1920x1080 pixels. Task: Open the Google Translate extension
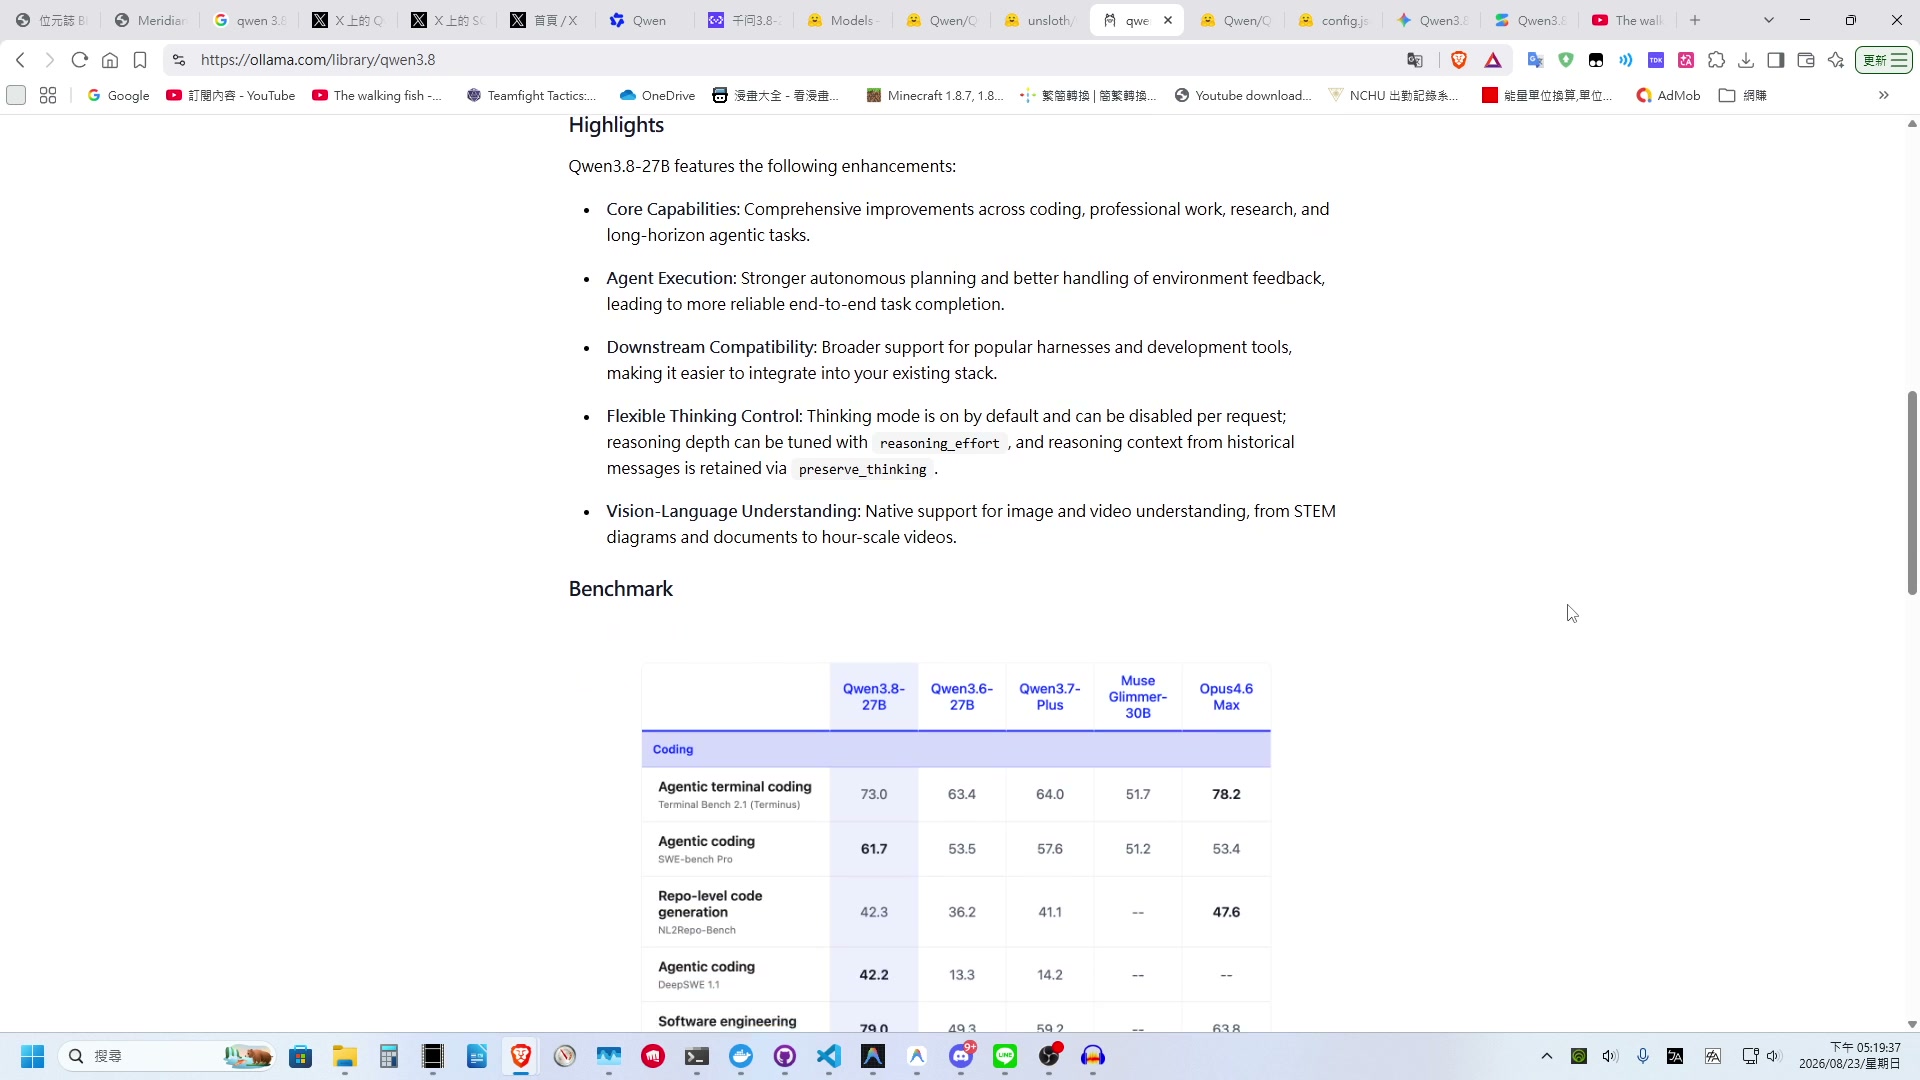point(1536,60)
